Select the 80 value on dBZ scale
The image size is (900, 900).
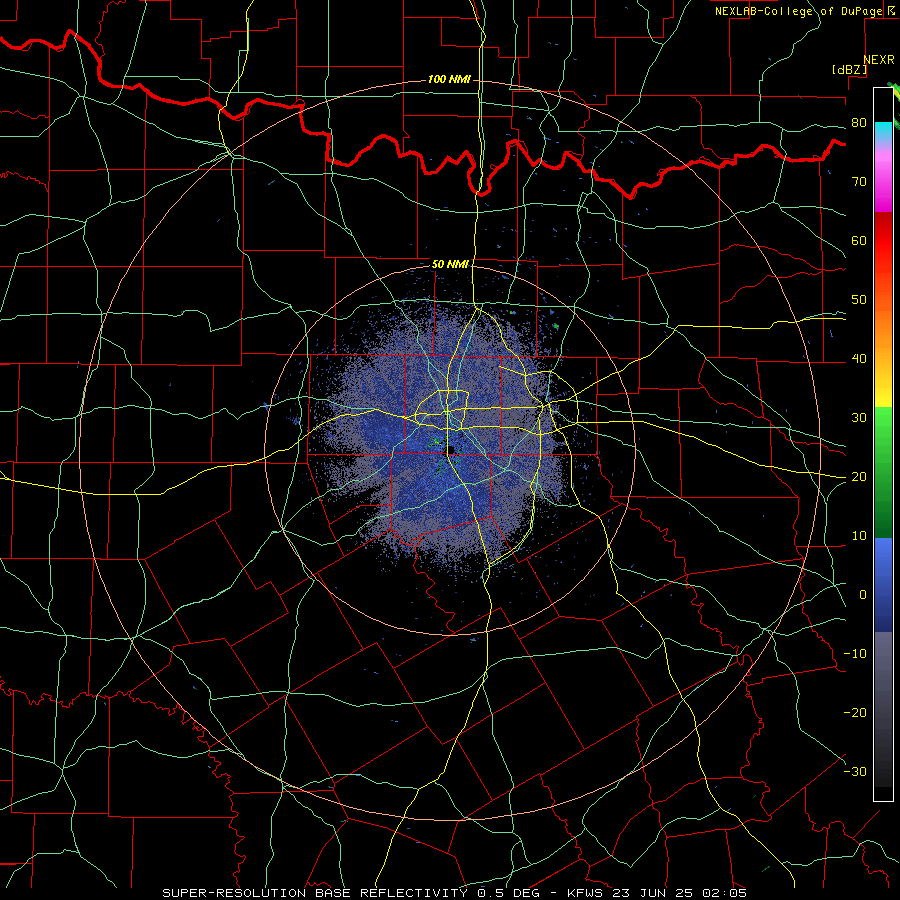[859, 123]
